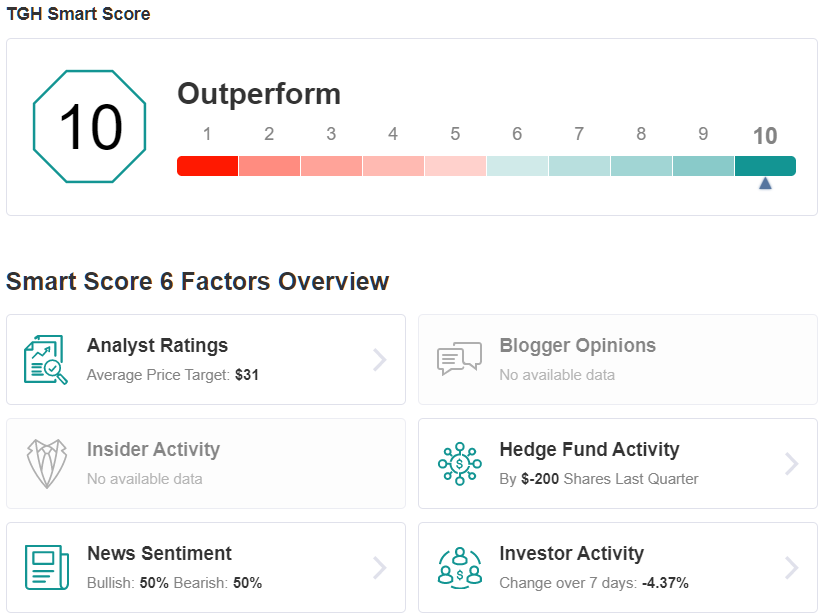
Task: Click the News Sentiment newspaper icon
Action: (x=47, y=567)
